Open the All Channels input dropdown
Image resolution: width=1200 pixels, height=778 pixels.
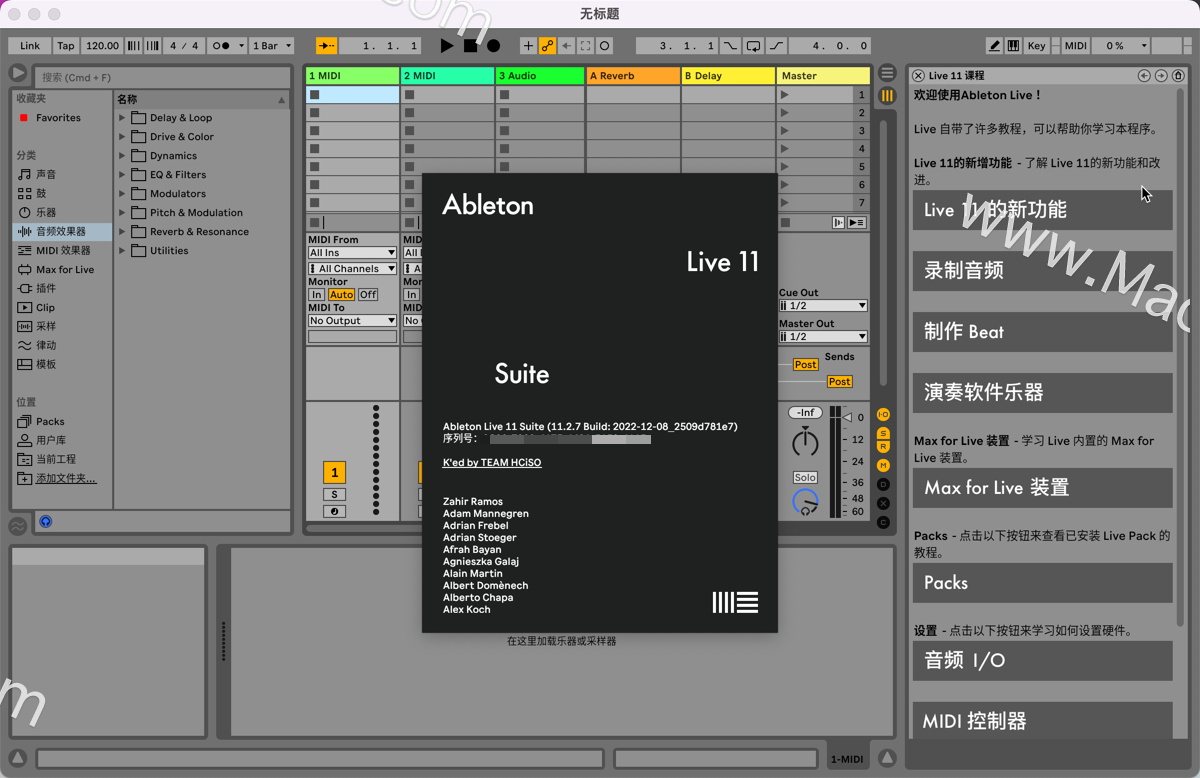[352, 268]
